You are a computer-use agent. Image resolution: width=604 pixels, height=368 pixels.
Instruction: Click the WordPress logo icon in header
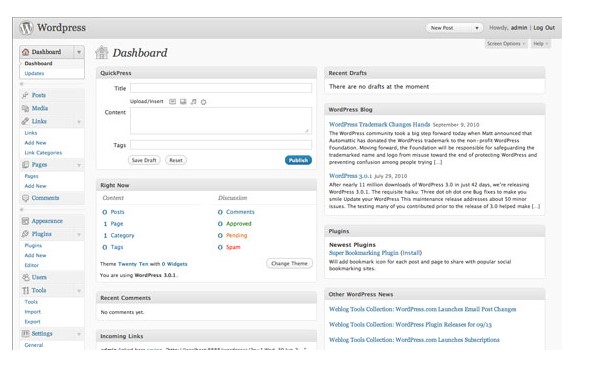click(x=26, y=28)
